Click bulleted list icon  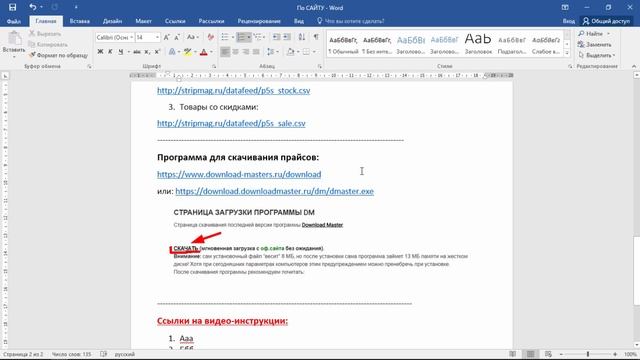pos(225,37)
